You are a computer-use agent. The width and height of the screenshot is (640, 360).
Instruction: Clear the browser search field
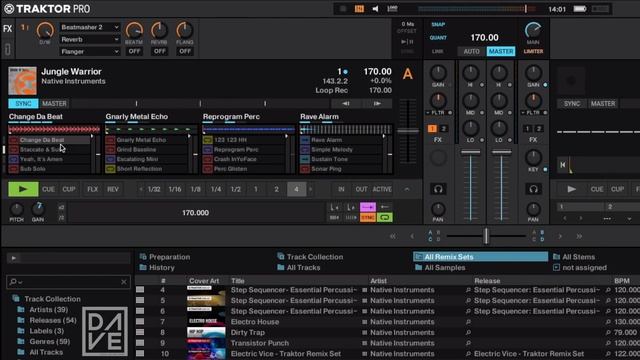tap(124, 282)
